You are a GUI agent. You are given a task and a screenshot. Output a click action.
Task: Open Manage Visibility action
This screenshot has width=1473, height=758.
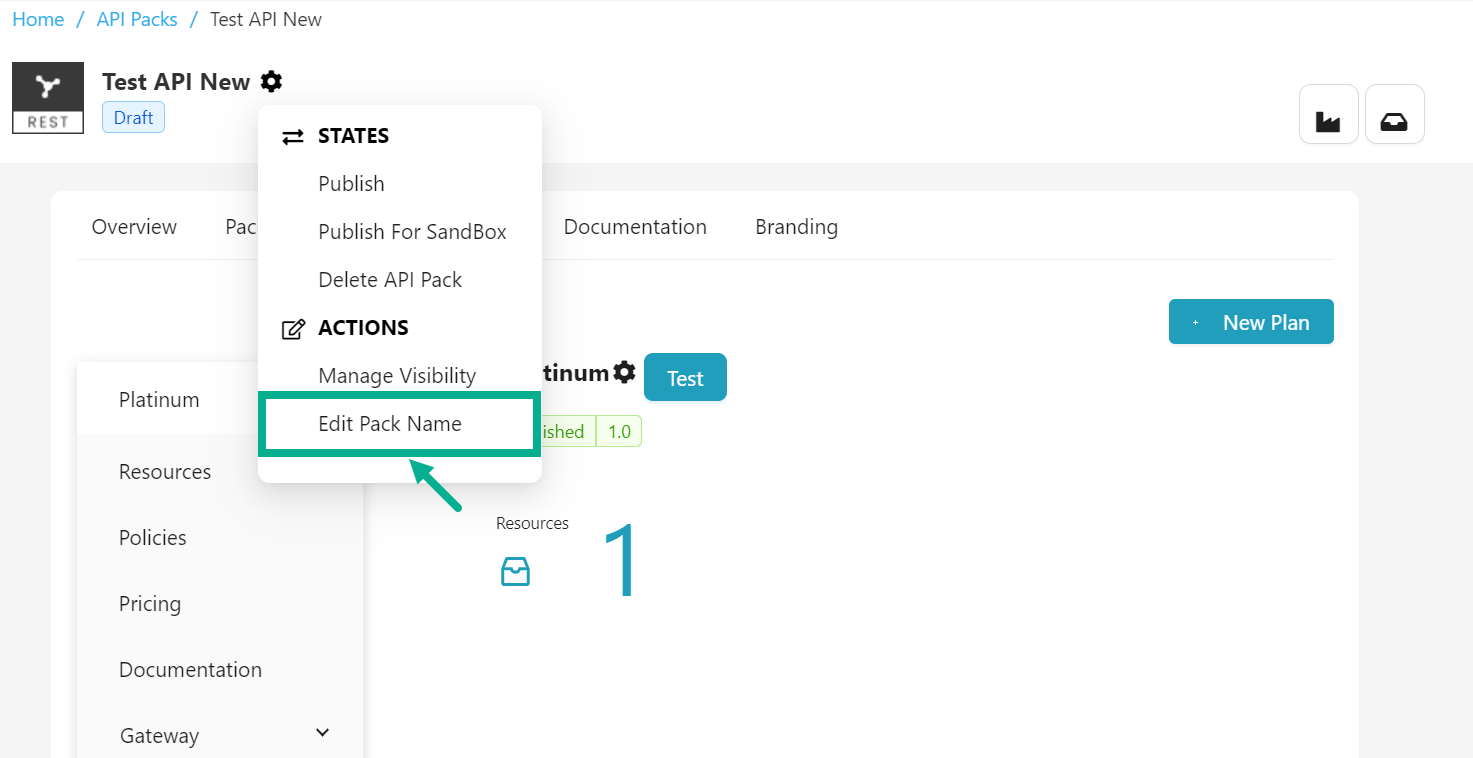[397, 376]
